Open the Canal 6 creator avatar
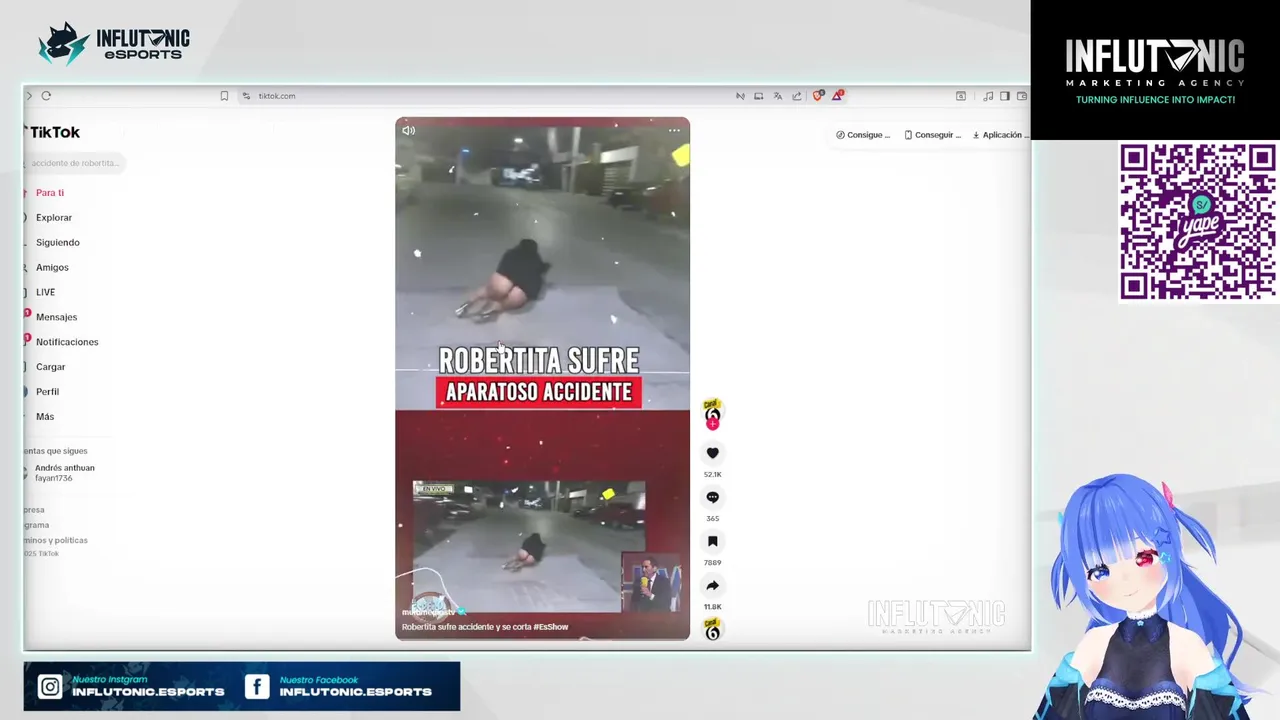1280x720 pixels. click(x=712, y=411)
